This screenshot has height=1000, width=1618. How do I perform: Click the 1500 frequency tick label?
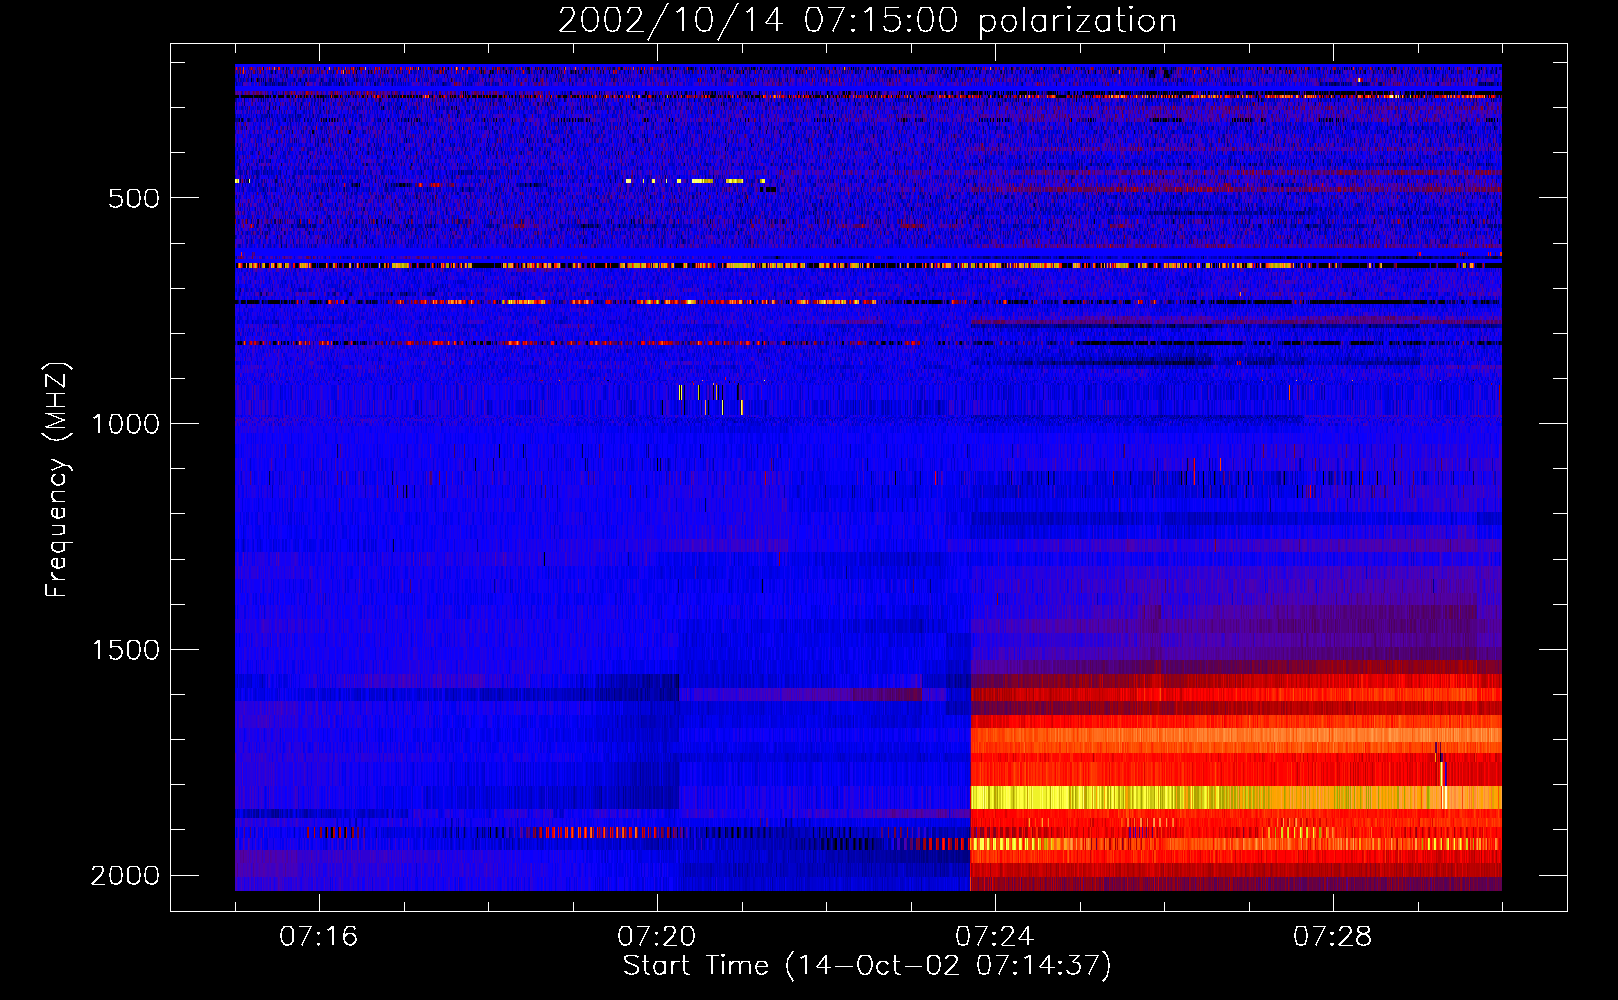pos(125,650)
